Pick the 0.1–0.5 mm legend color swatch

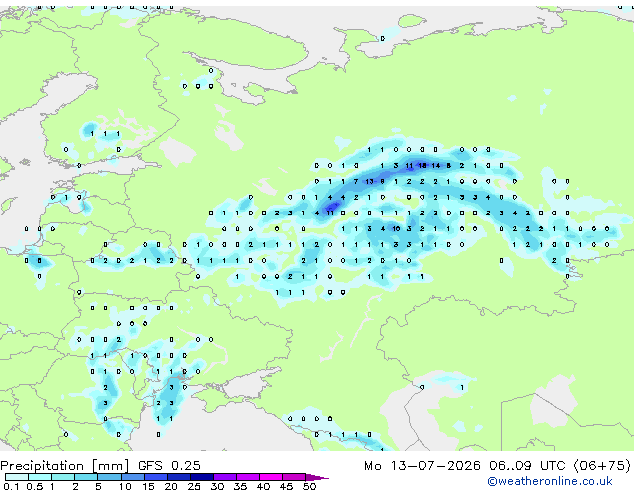17,477
